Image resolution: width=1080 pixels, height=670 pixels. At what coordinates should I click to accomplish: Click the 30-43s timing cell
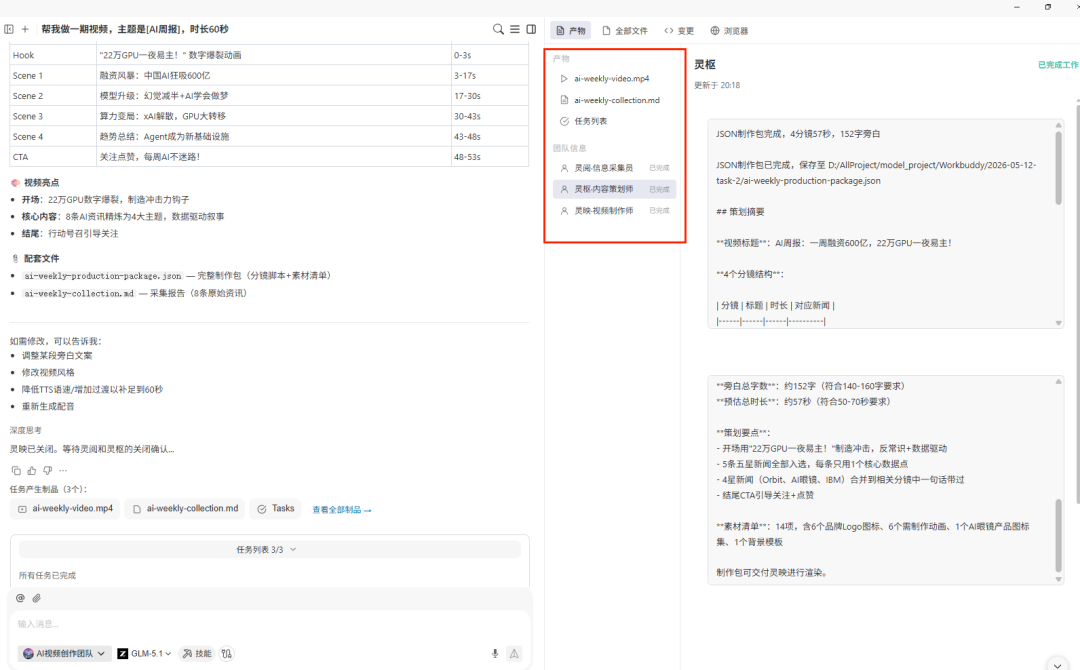point(490,116)
